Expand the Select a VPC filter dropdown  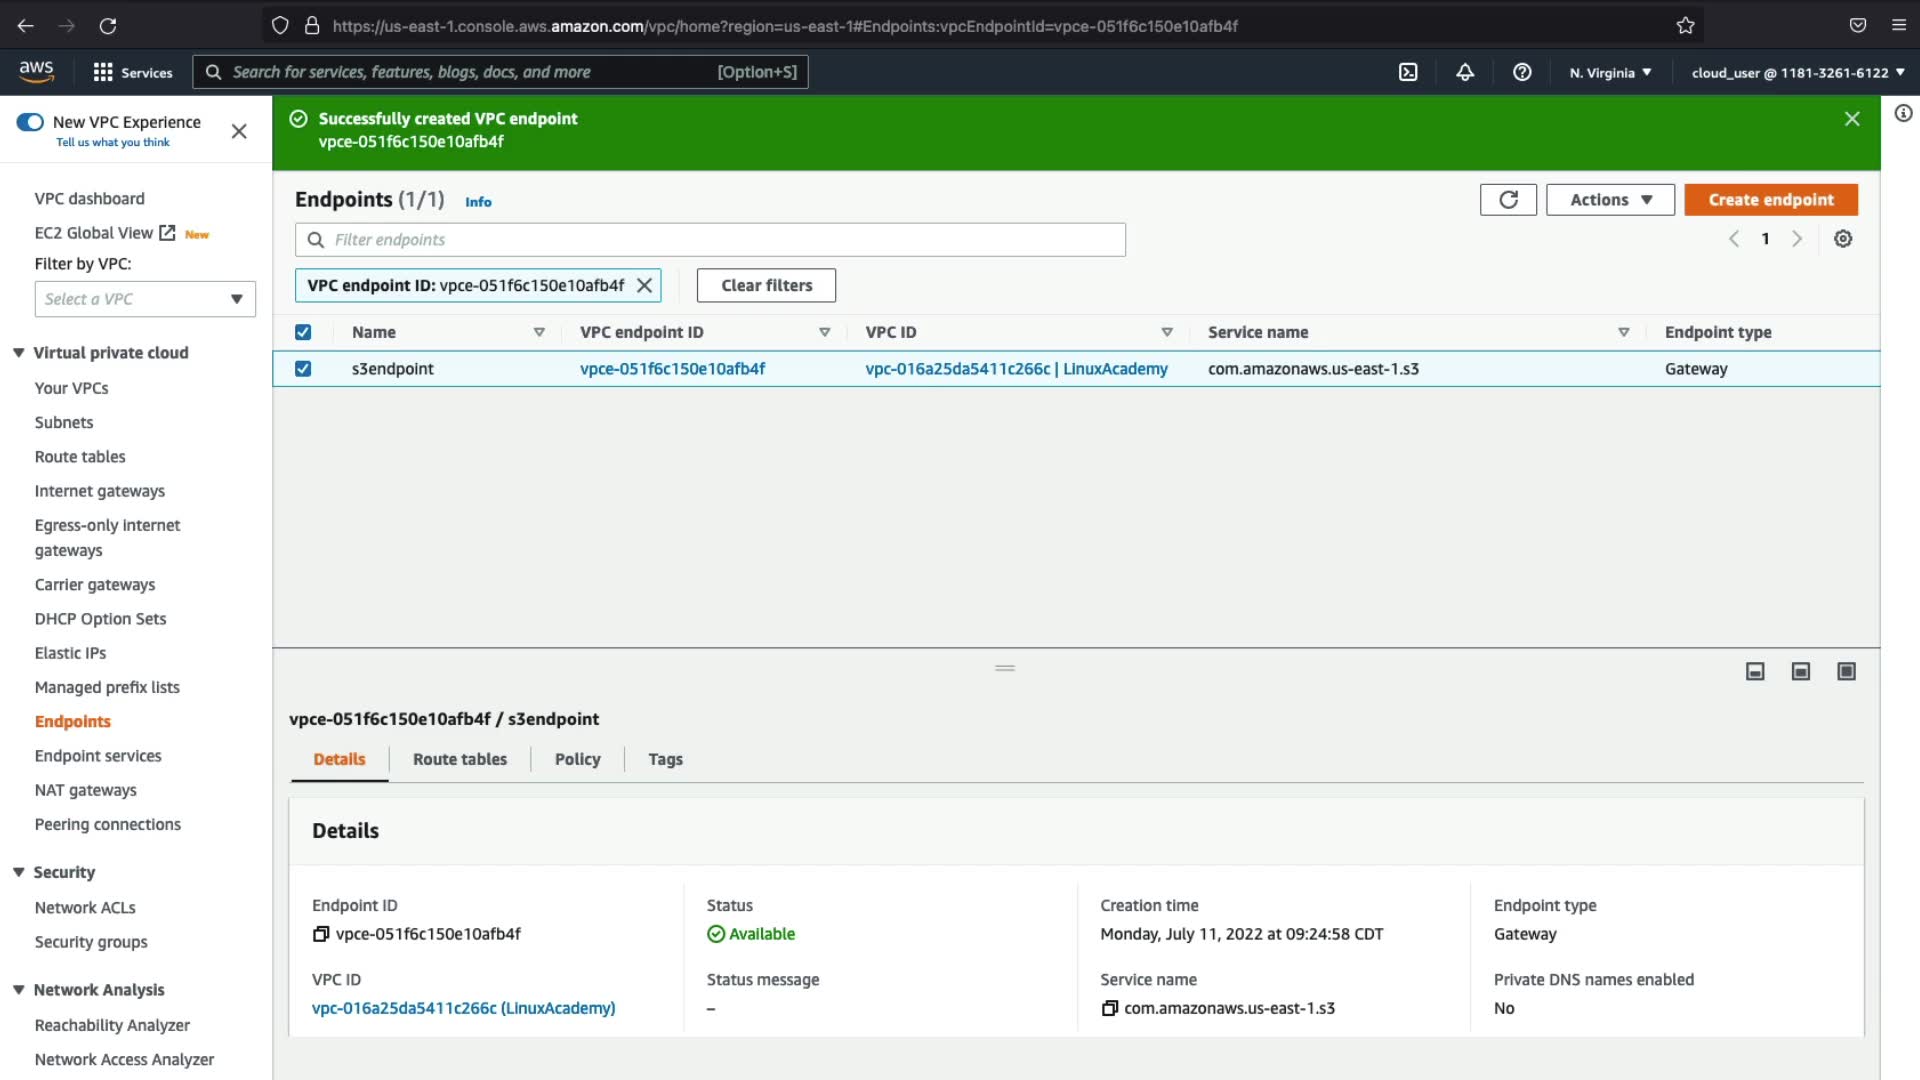[145, 299]
